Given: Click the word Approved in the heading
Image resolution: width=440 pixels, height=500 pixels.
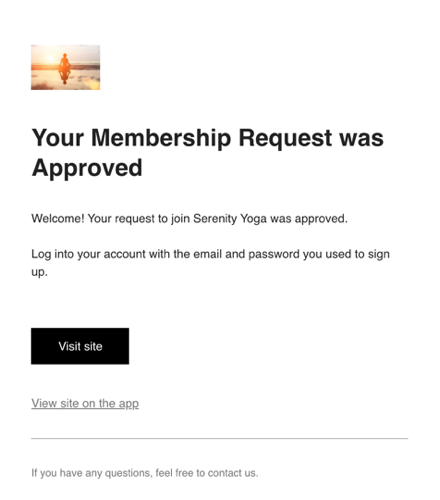Looking at the screenshot, I should [x=87, y=168].
